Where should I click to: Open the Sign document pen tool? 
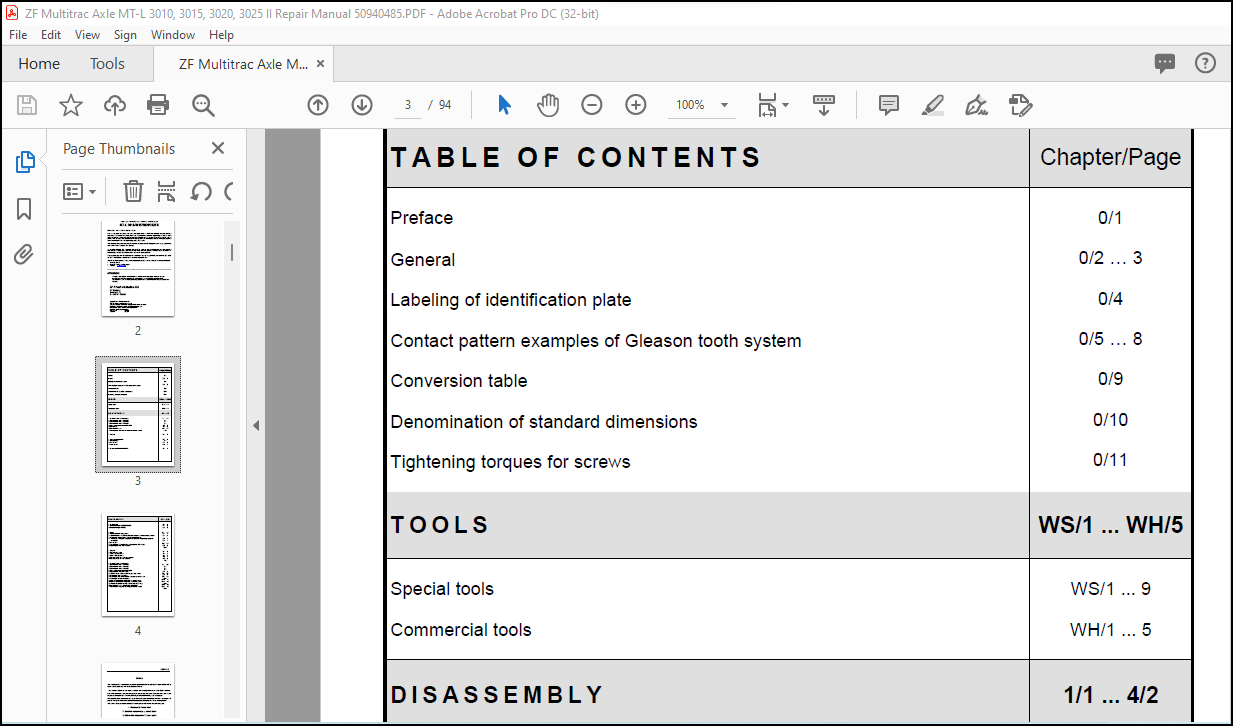click(977, 105)
